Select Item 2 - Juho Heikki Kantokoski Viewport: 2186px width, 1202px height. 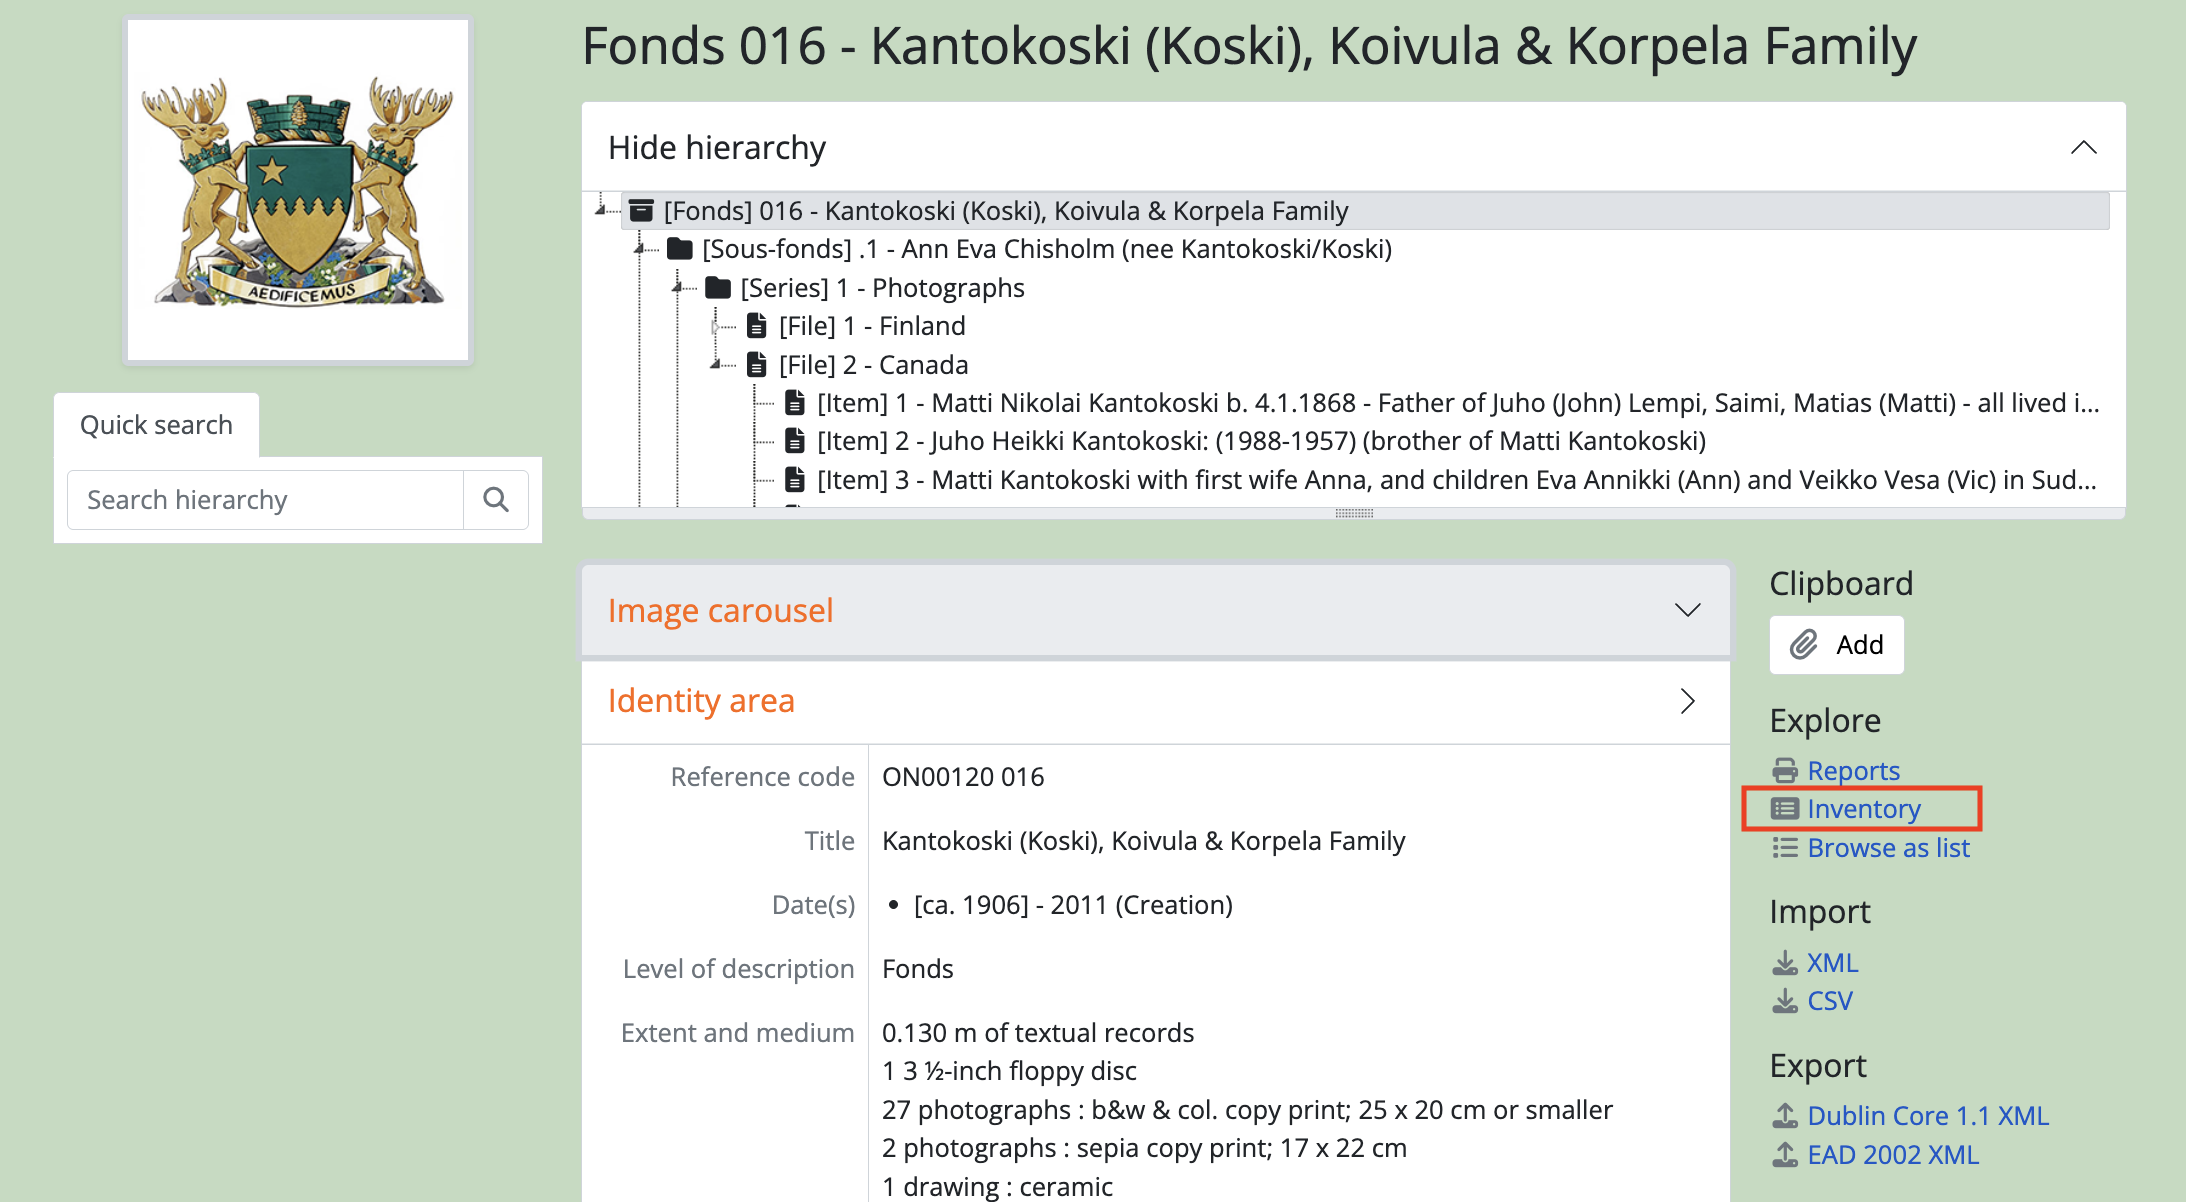point(1261,440)
